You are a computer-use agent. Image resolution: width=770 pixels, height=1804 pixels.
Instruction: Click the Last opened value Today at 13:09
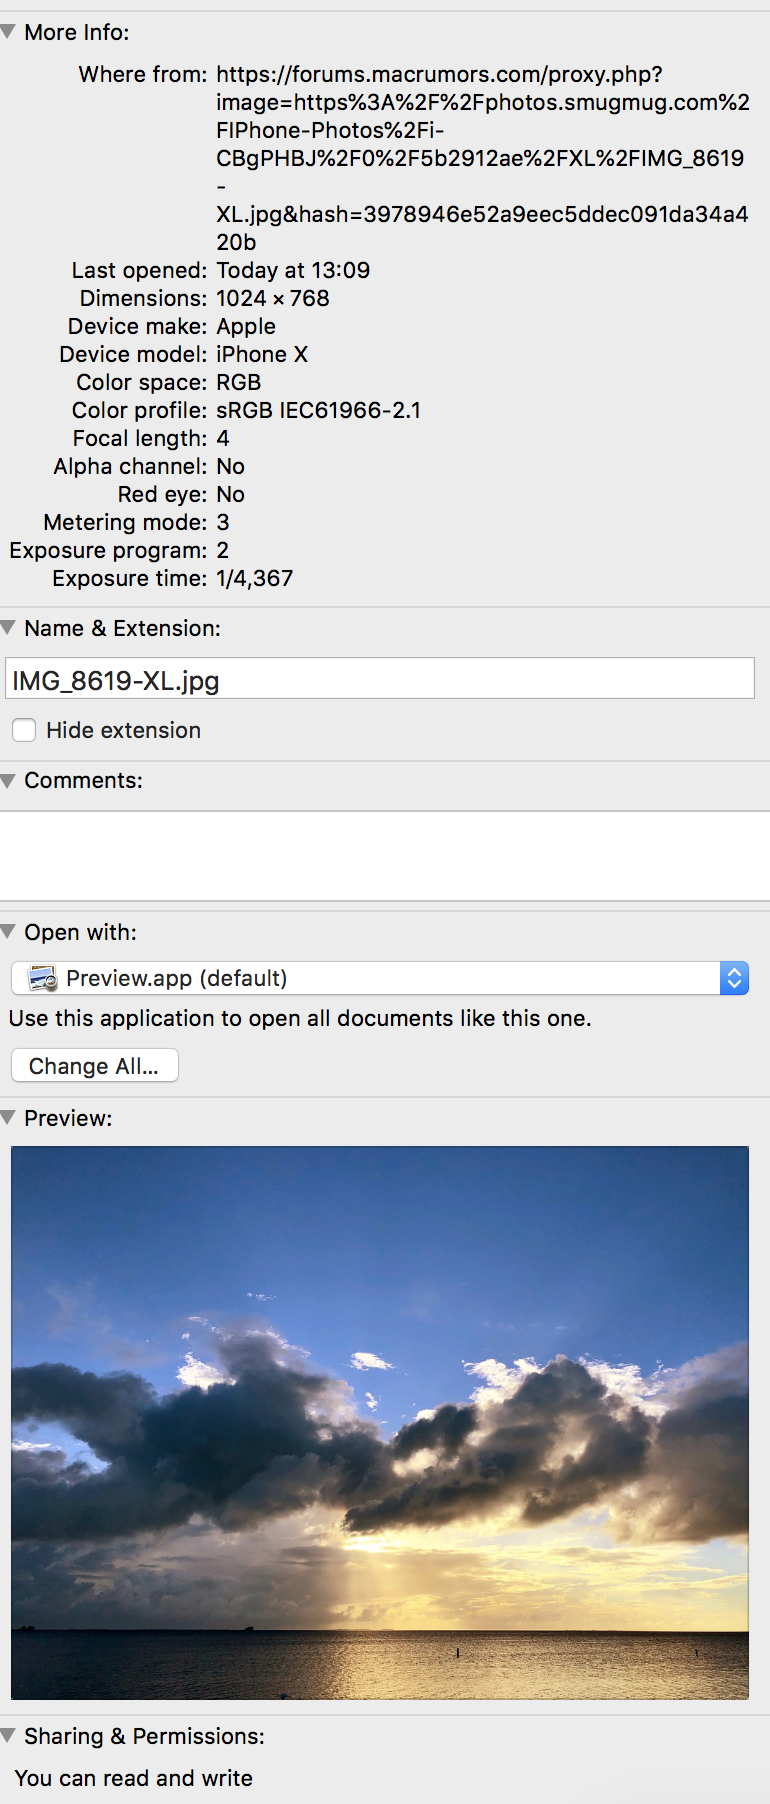293,270
